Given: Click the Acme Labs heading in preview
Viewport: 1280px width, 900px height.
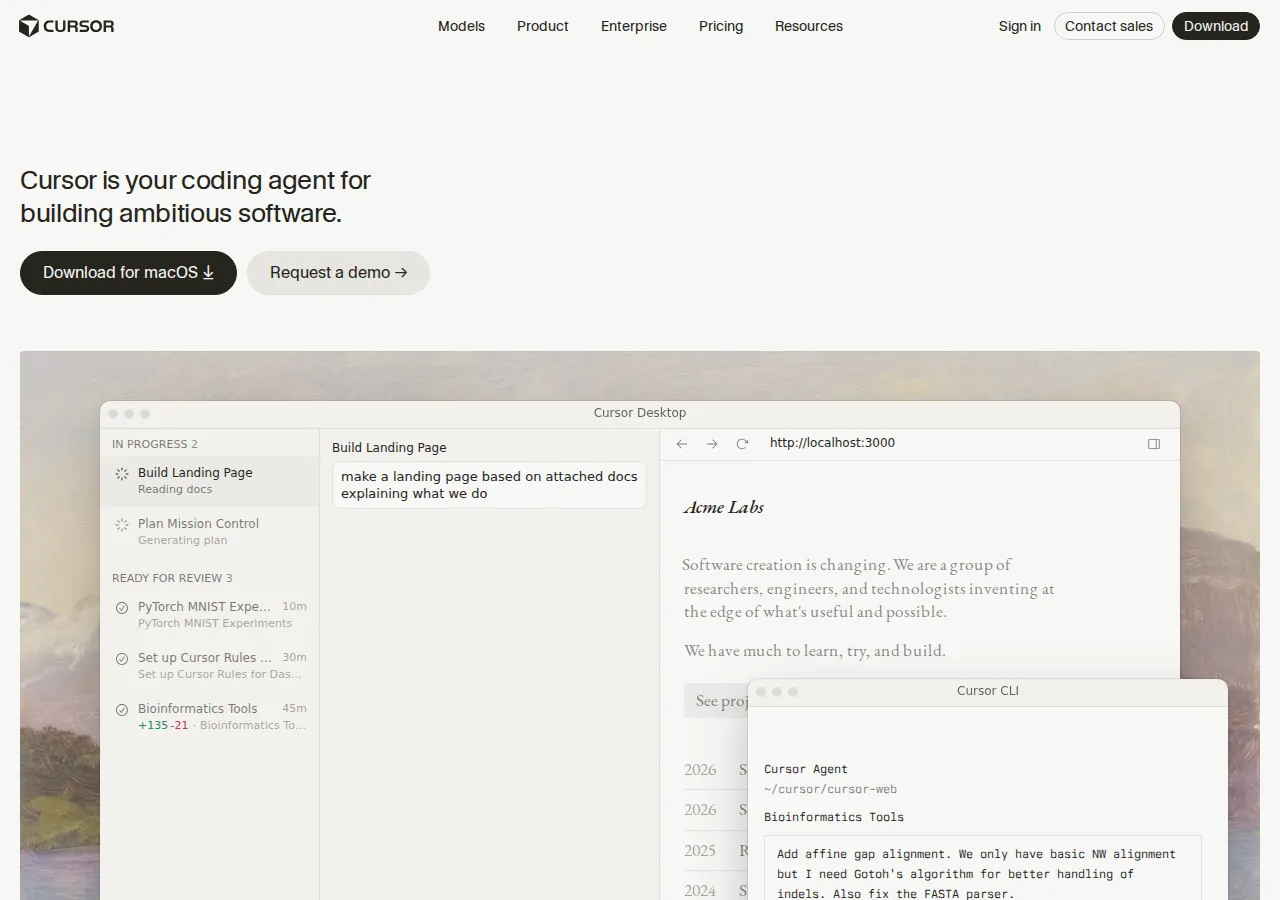Looking at the screenshot, I should click(x=724, y=507).
